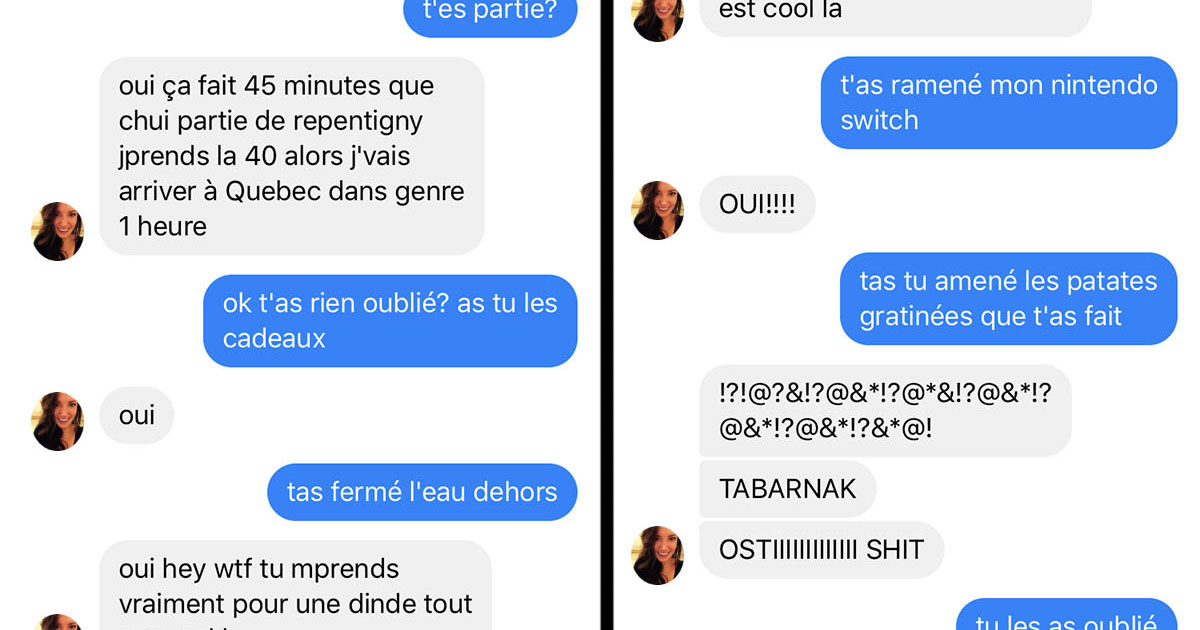Tap the 'patates gratinées' blue message
The height and width of the screenshot is (630, 1200).
(1009, 299)
